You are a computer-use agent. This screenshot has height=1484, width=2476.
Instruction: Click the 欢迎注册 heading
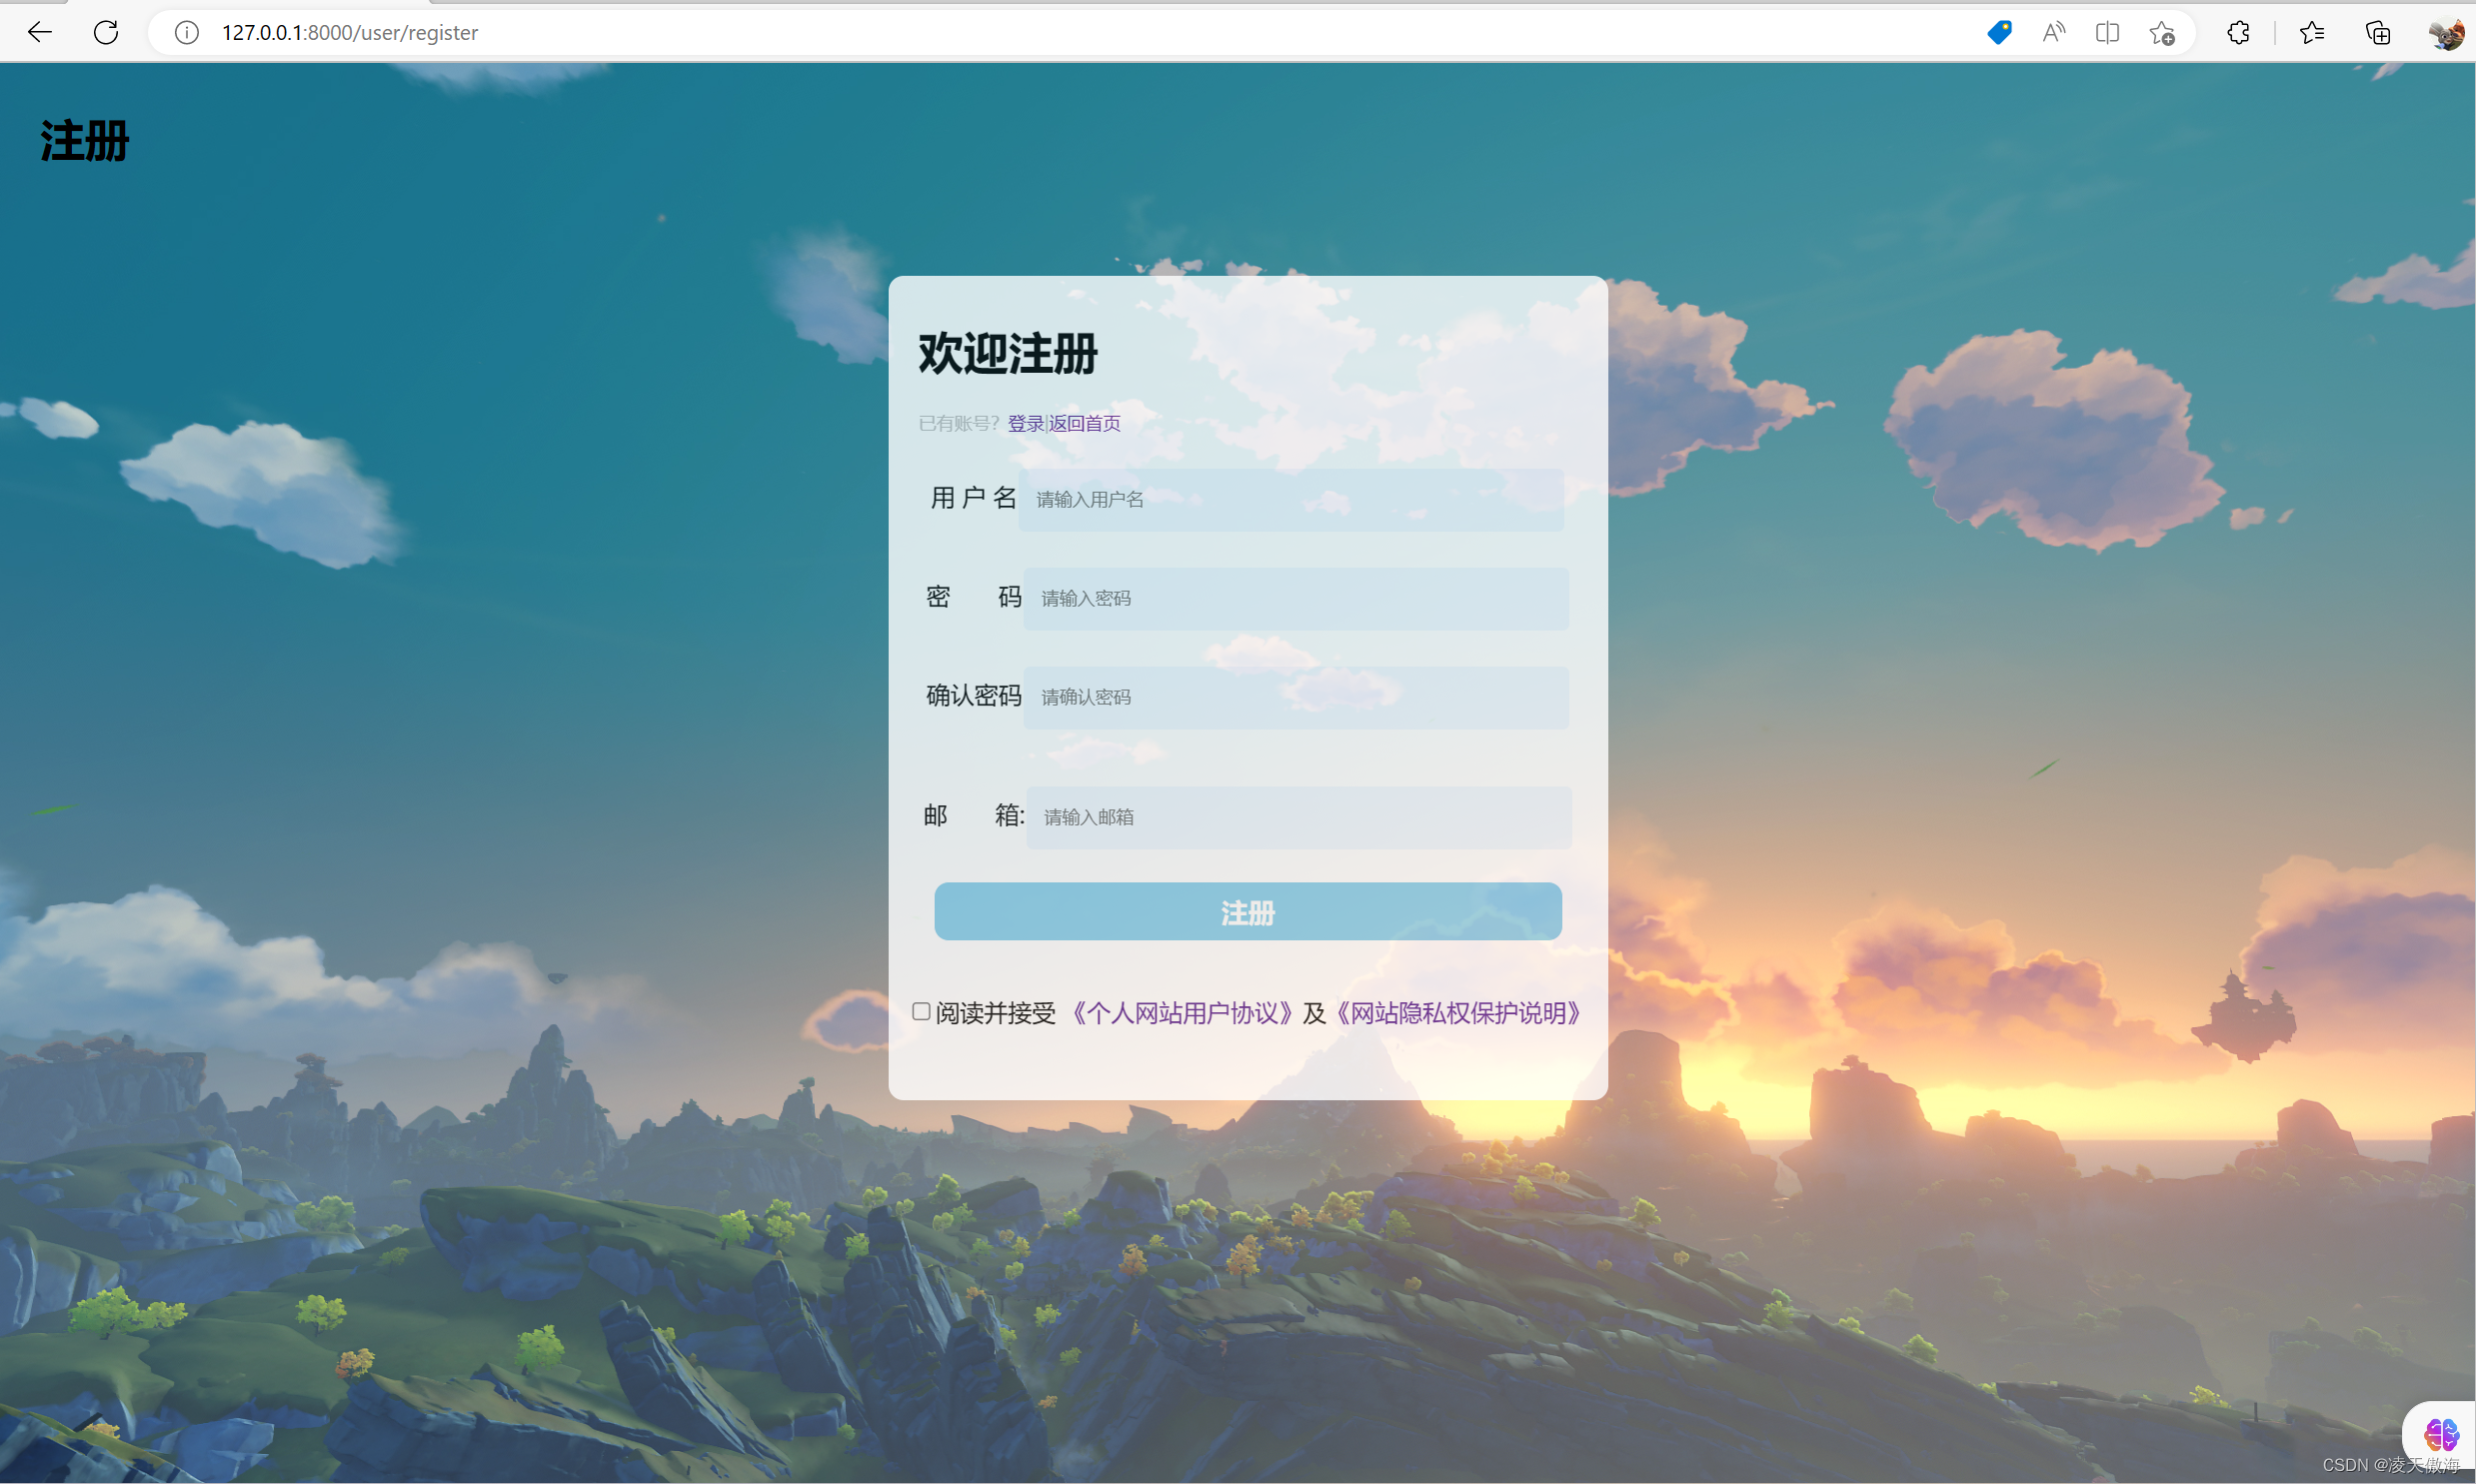point(1008,354)
